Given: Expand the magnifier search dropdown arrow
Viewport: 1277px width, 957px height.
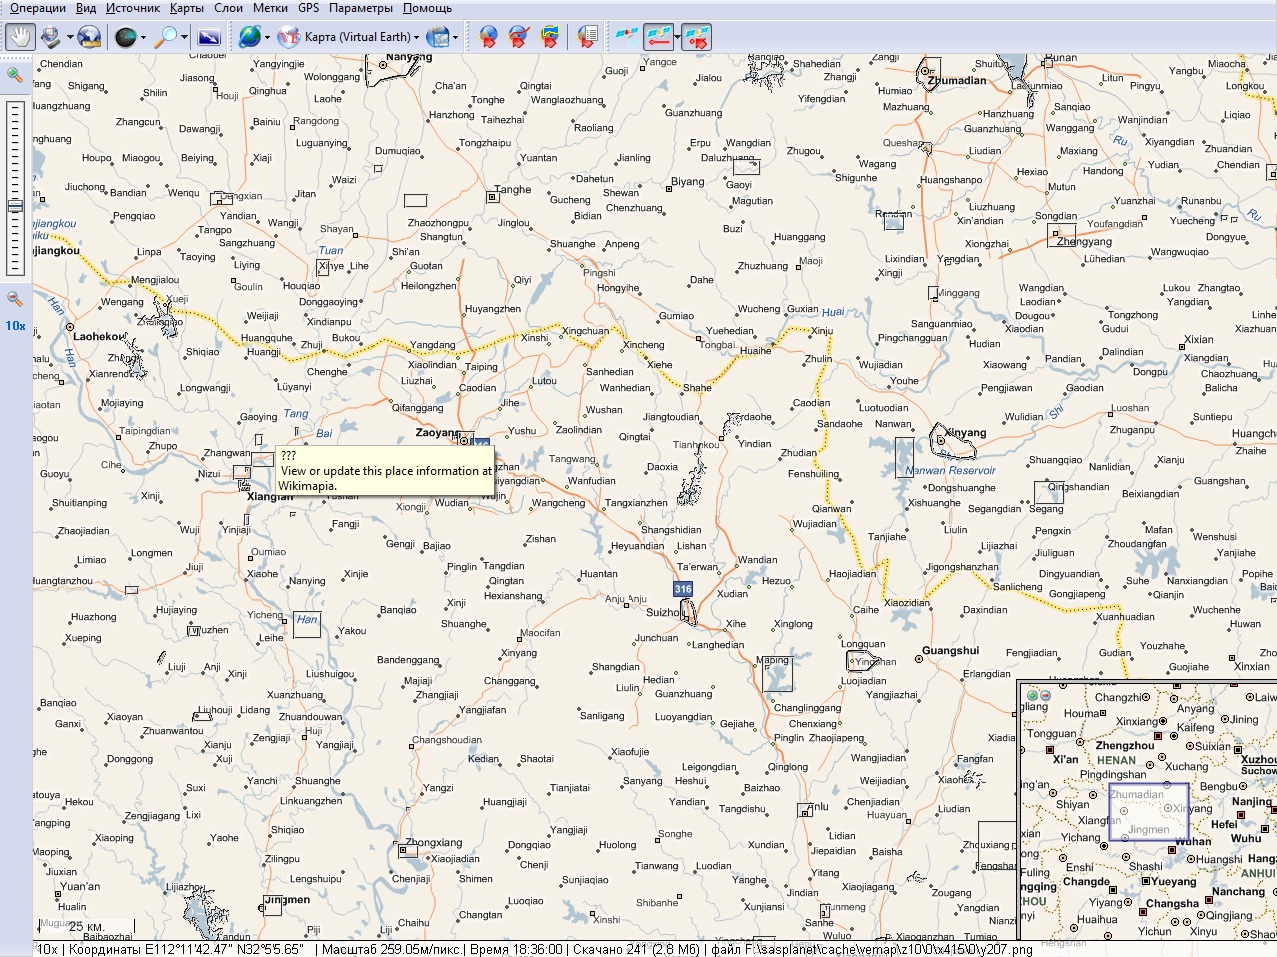Looking at the screenshot, I should 185,37.
